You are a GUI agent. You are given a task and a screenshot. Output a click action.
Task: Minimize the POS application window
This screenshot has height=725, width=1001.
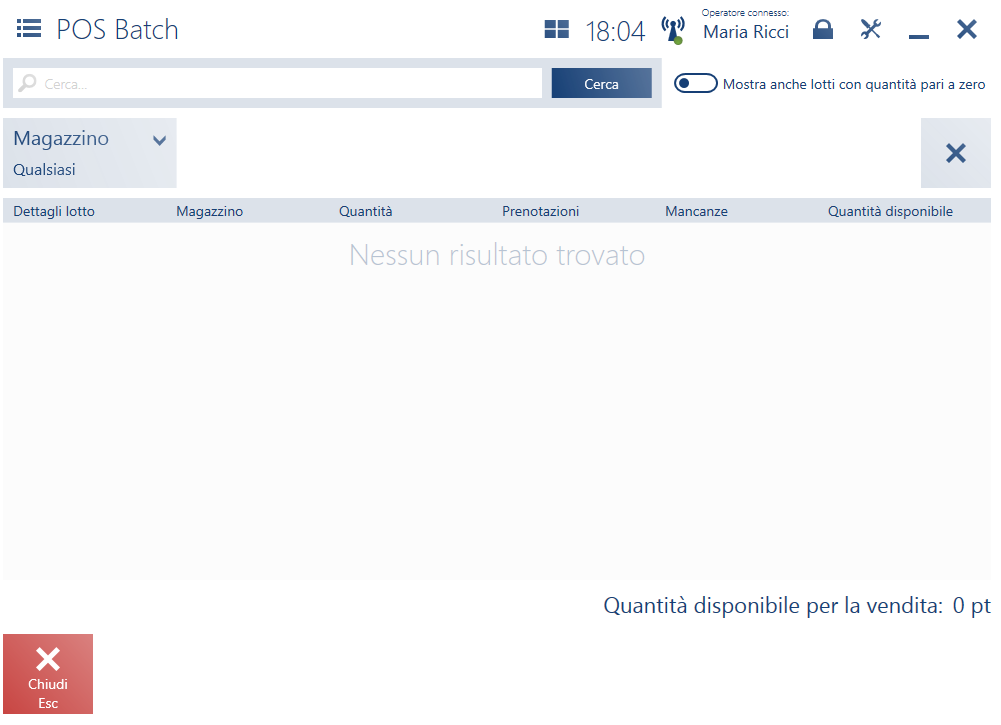[x=918, y=36]
